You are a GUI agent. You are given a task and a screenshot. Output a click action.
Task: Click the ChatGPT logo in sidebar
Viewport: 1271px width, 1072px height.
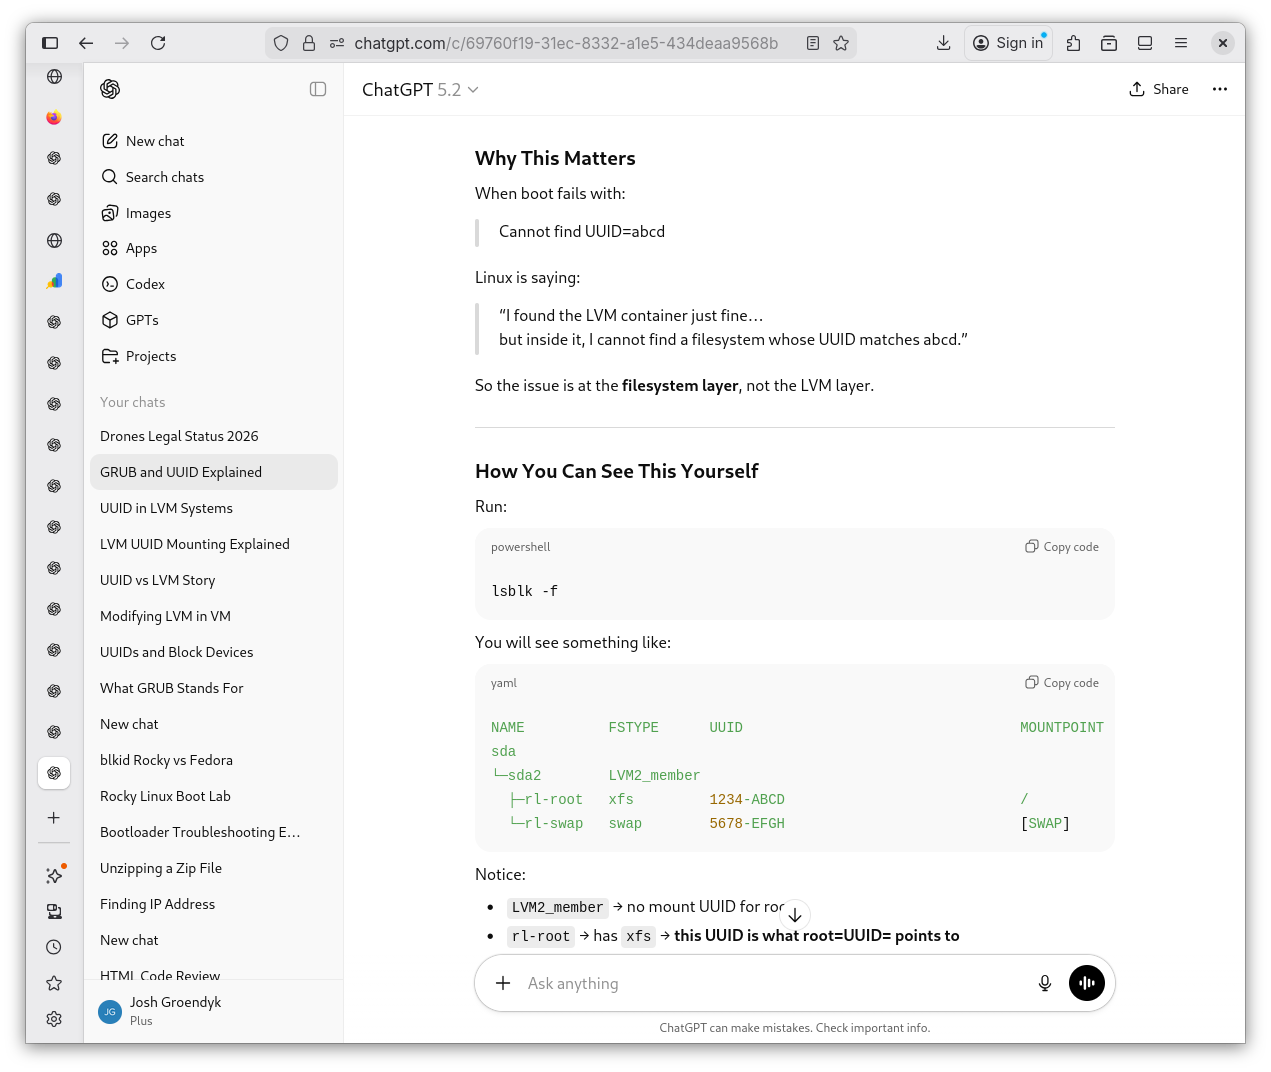[111, 89]
